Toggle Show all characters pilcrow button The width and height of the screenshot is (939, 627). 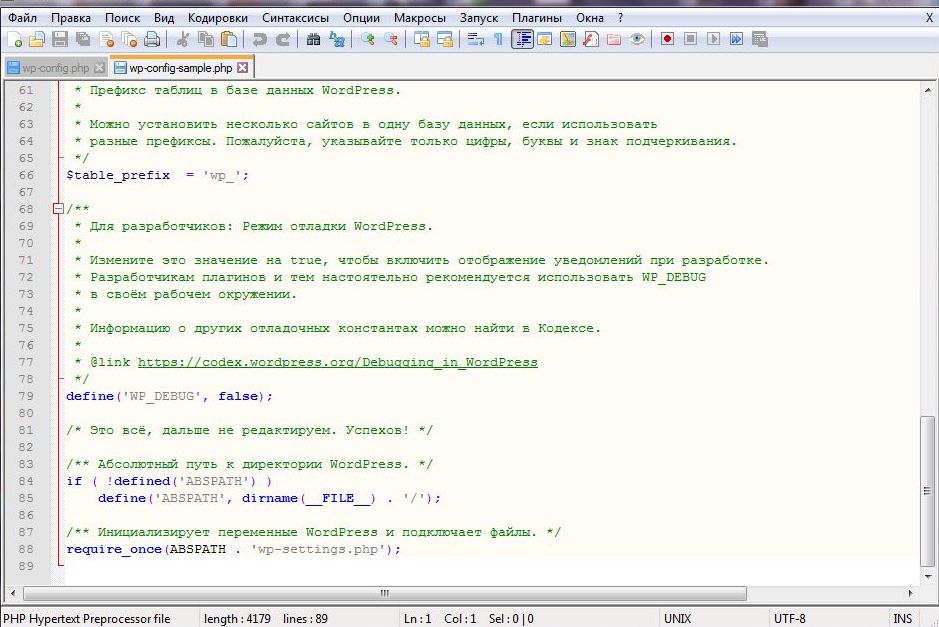498,40
